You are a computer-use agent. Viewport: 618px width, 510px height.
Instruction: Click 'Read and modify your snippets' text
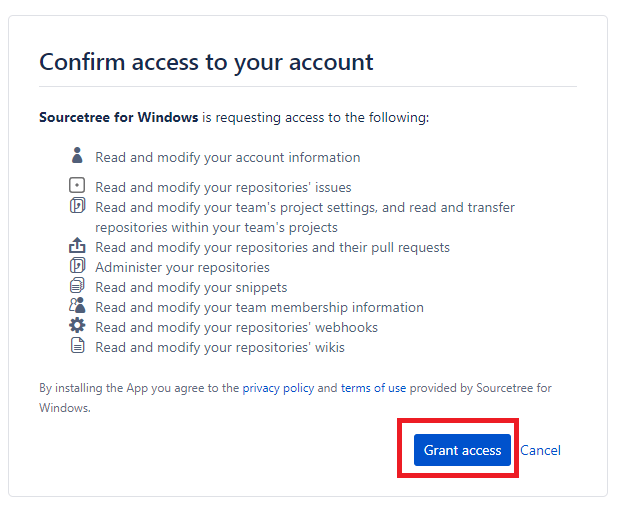click(x=191, y=287)
